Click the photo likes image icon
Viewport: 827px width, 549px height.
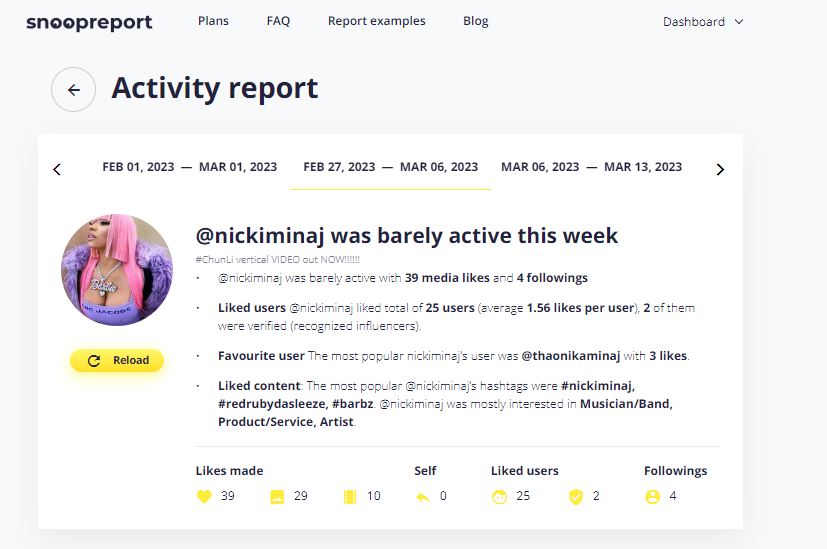pos(277,497)
